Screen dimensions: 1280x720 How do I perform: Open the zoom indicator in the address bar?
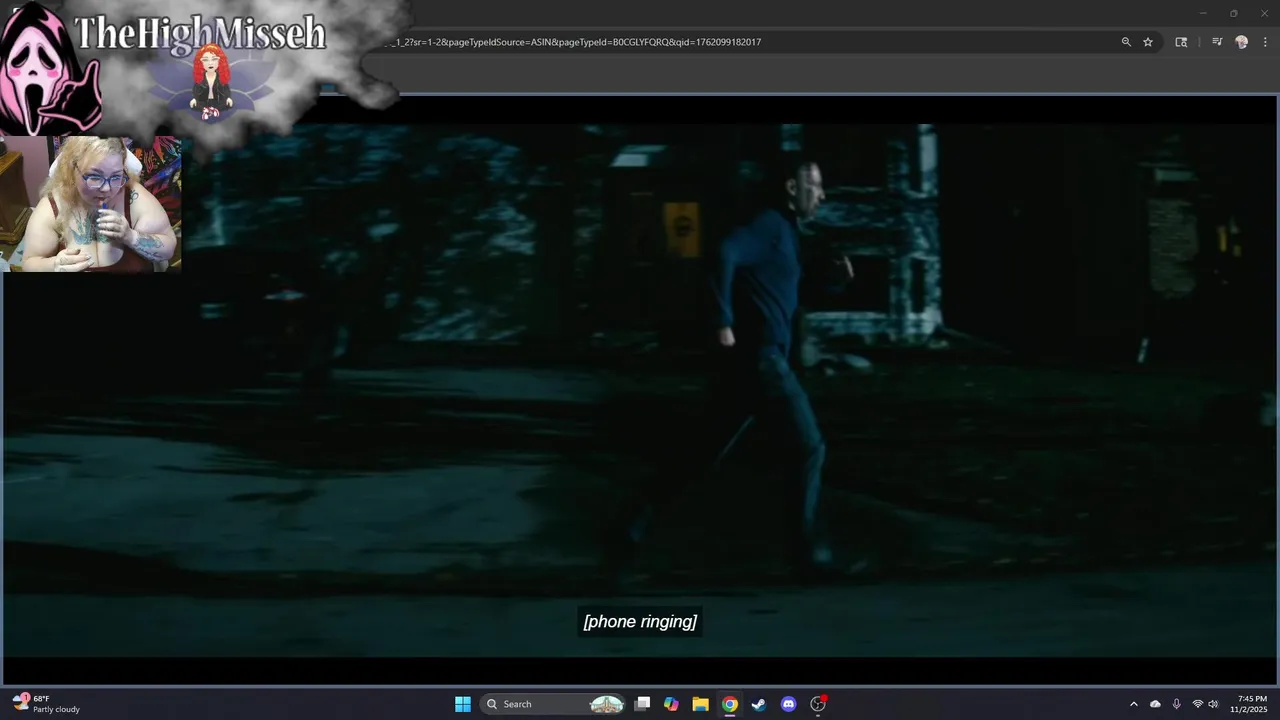(1126, 42)
